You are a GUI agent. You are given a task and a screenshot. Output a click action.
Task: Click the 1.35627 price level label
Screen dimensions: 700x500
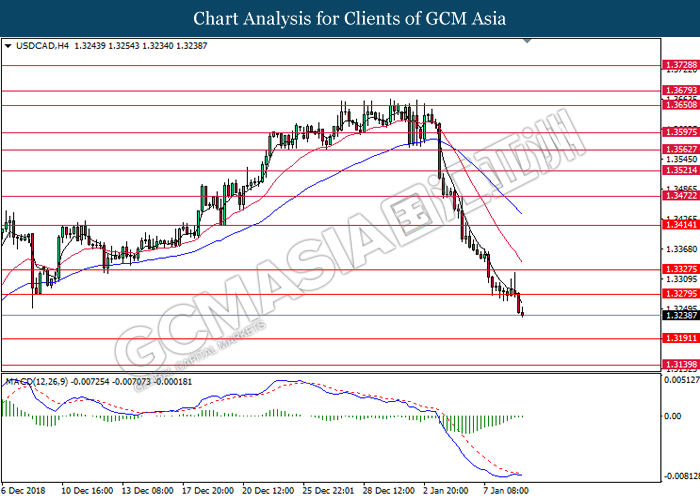click(x=681, y=149)
